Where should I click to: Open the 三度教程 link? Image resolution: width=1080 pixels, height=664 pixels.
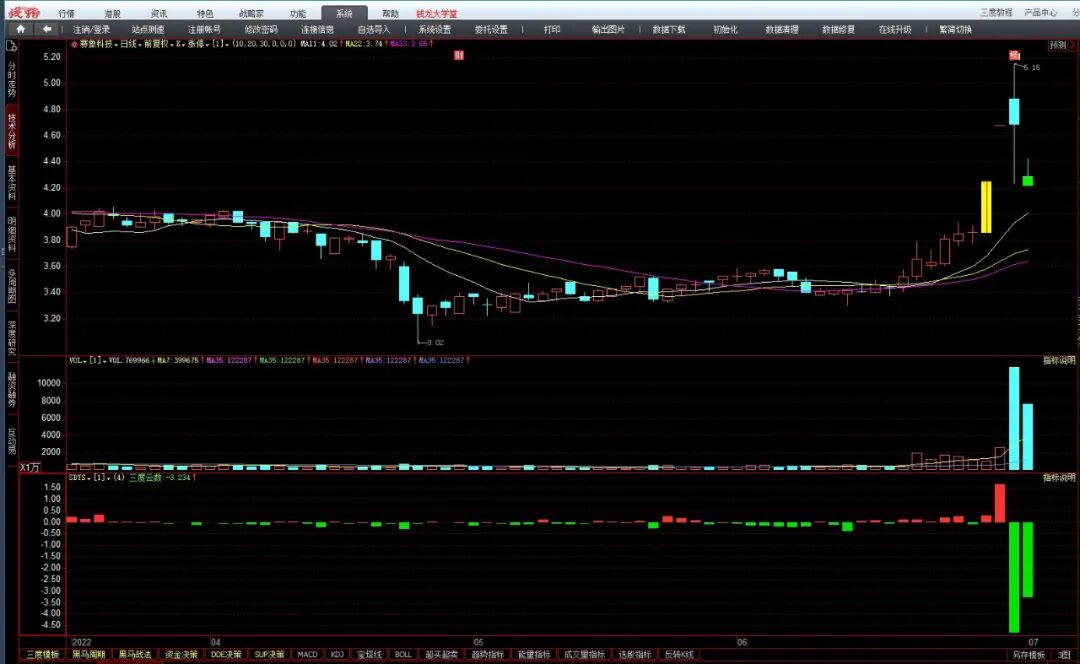click(x=996, y=12)
